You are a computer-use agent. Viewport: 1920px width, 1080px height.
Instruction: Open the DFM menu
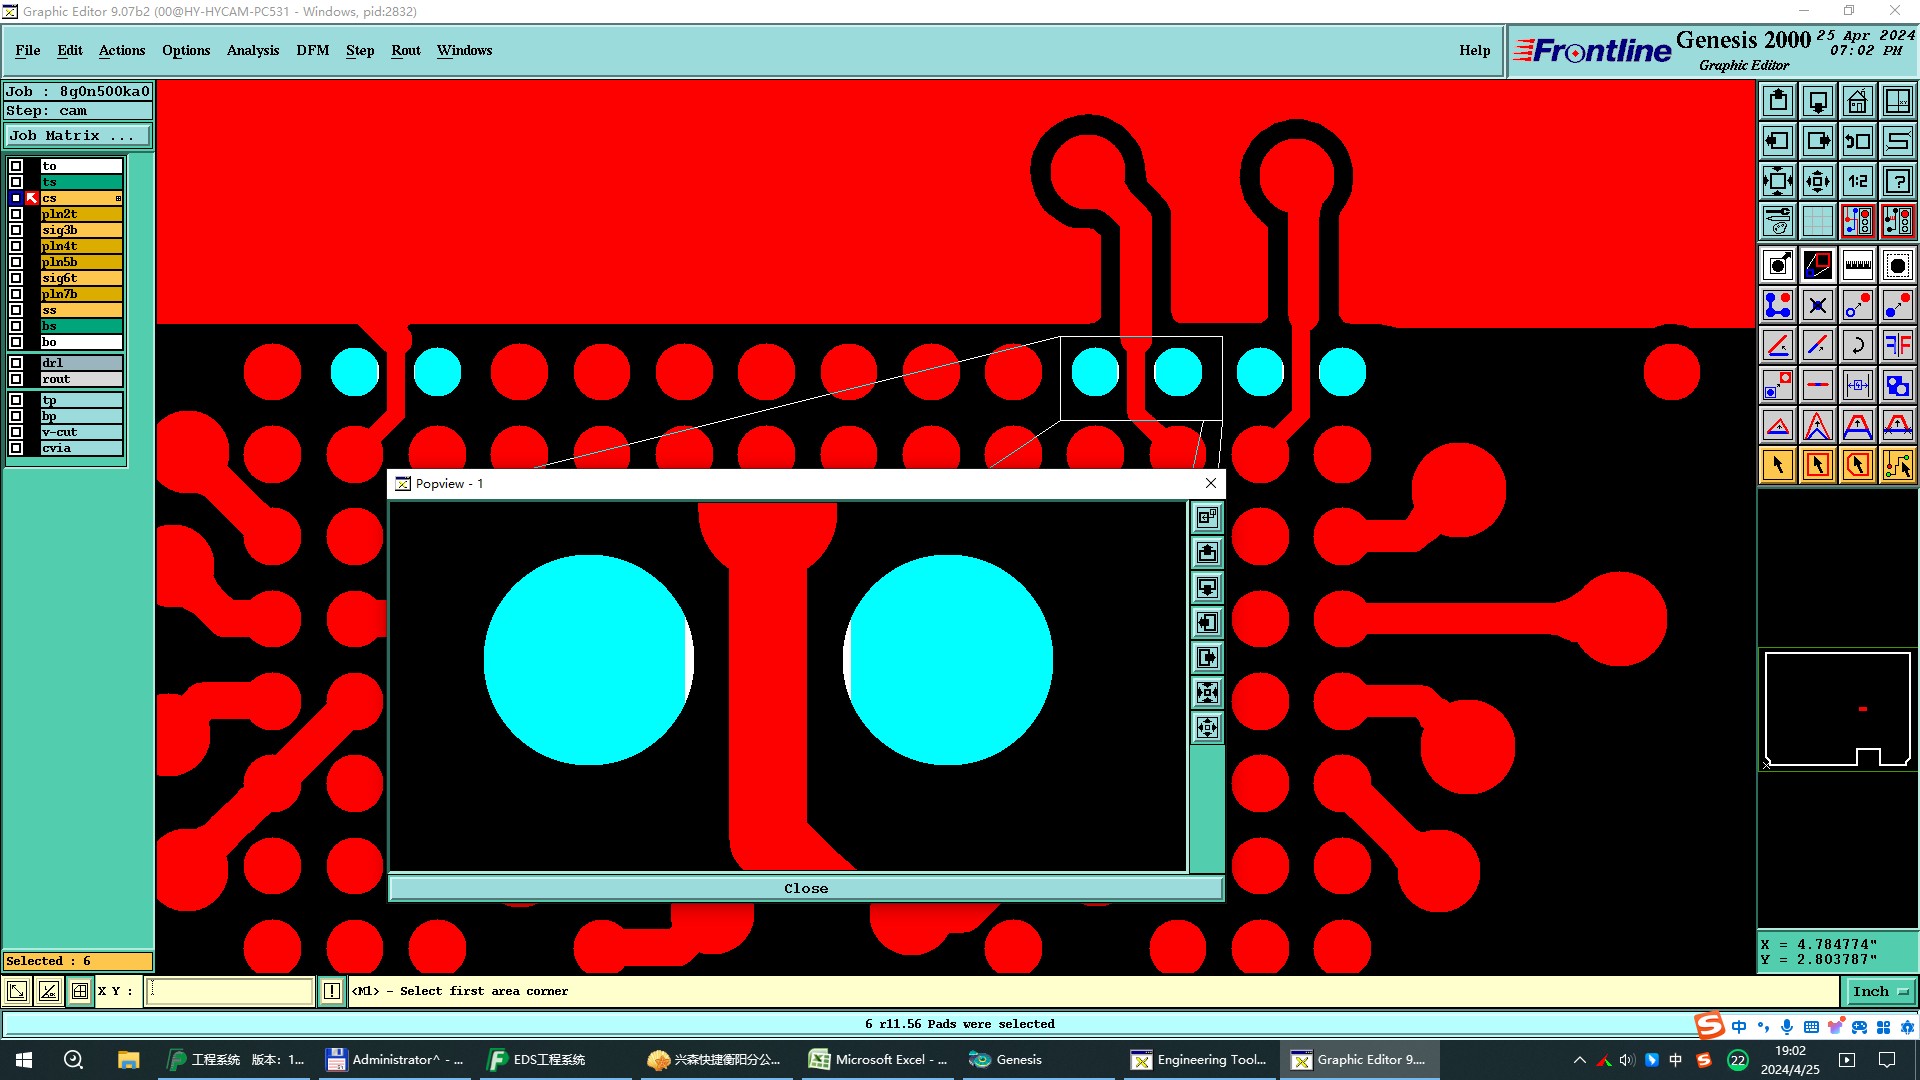[x=312, y=50]
